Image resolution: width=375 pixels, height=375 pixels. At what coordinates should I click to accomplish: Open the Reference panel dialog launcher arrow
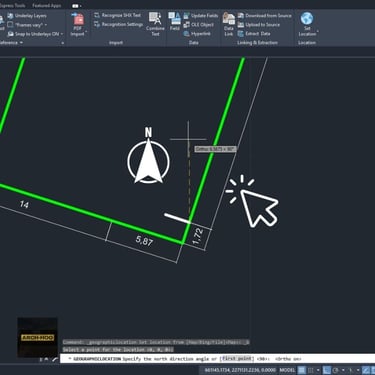click(x=62, y=43)
